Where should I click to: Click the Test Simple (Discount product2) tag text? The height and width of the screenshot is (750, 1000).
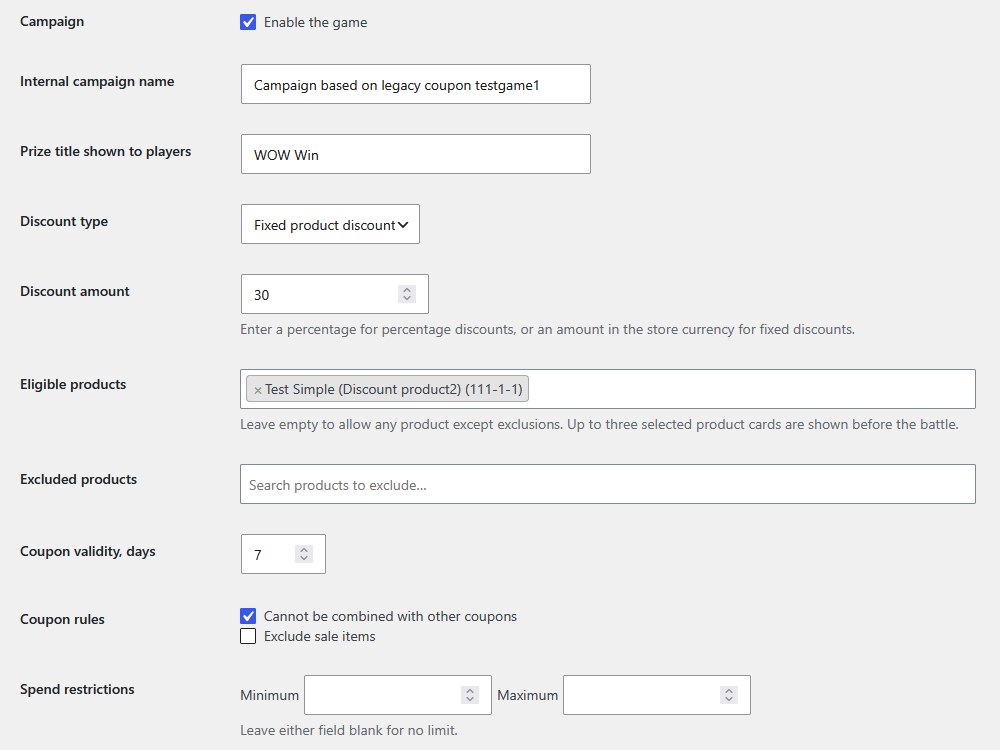393,389
